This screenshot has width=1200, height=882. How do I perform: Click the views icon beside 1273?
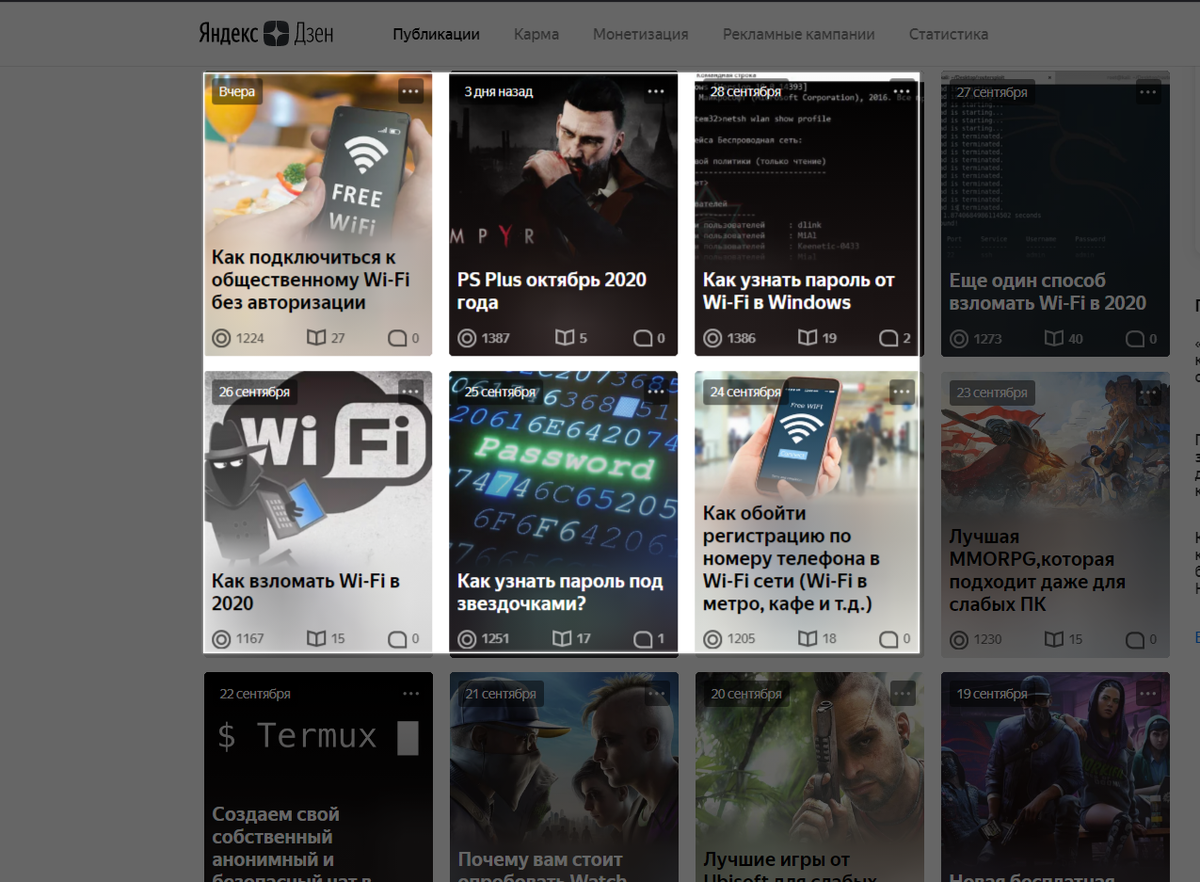pos(959,339)
